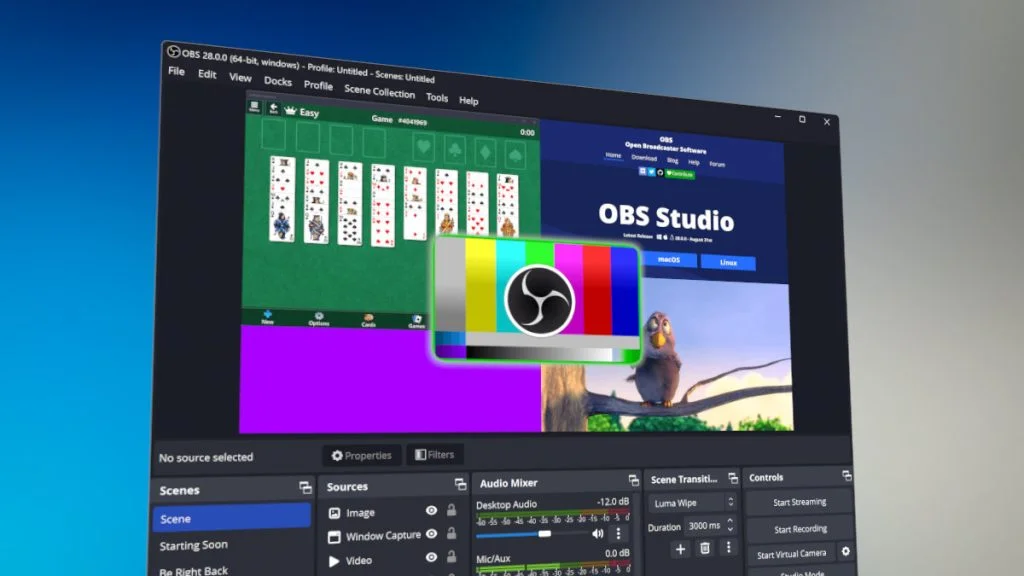The height and width of the screenshot is (576, 1024).
Task: Click the Duration 3000 ms spinner arrows
Action: pyautogui.click(x=730, y=524)
